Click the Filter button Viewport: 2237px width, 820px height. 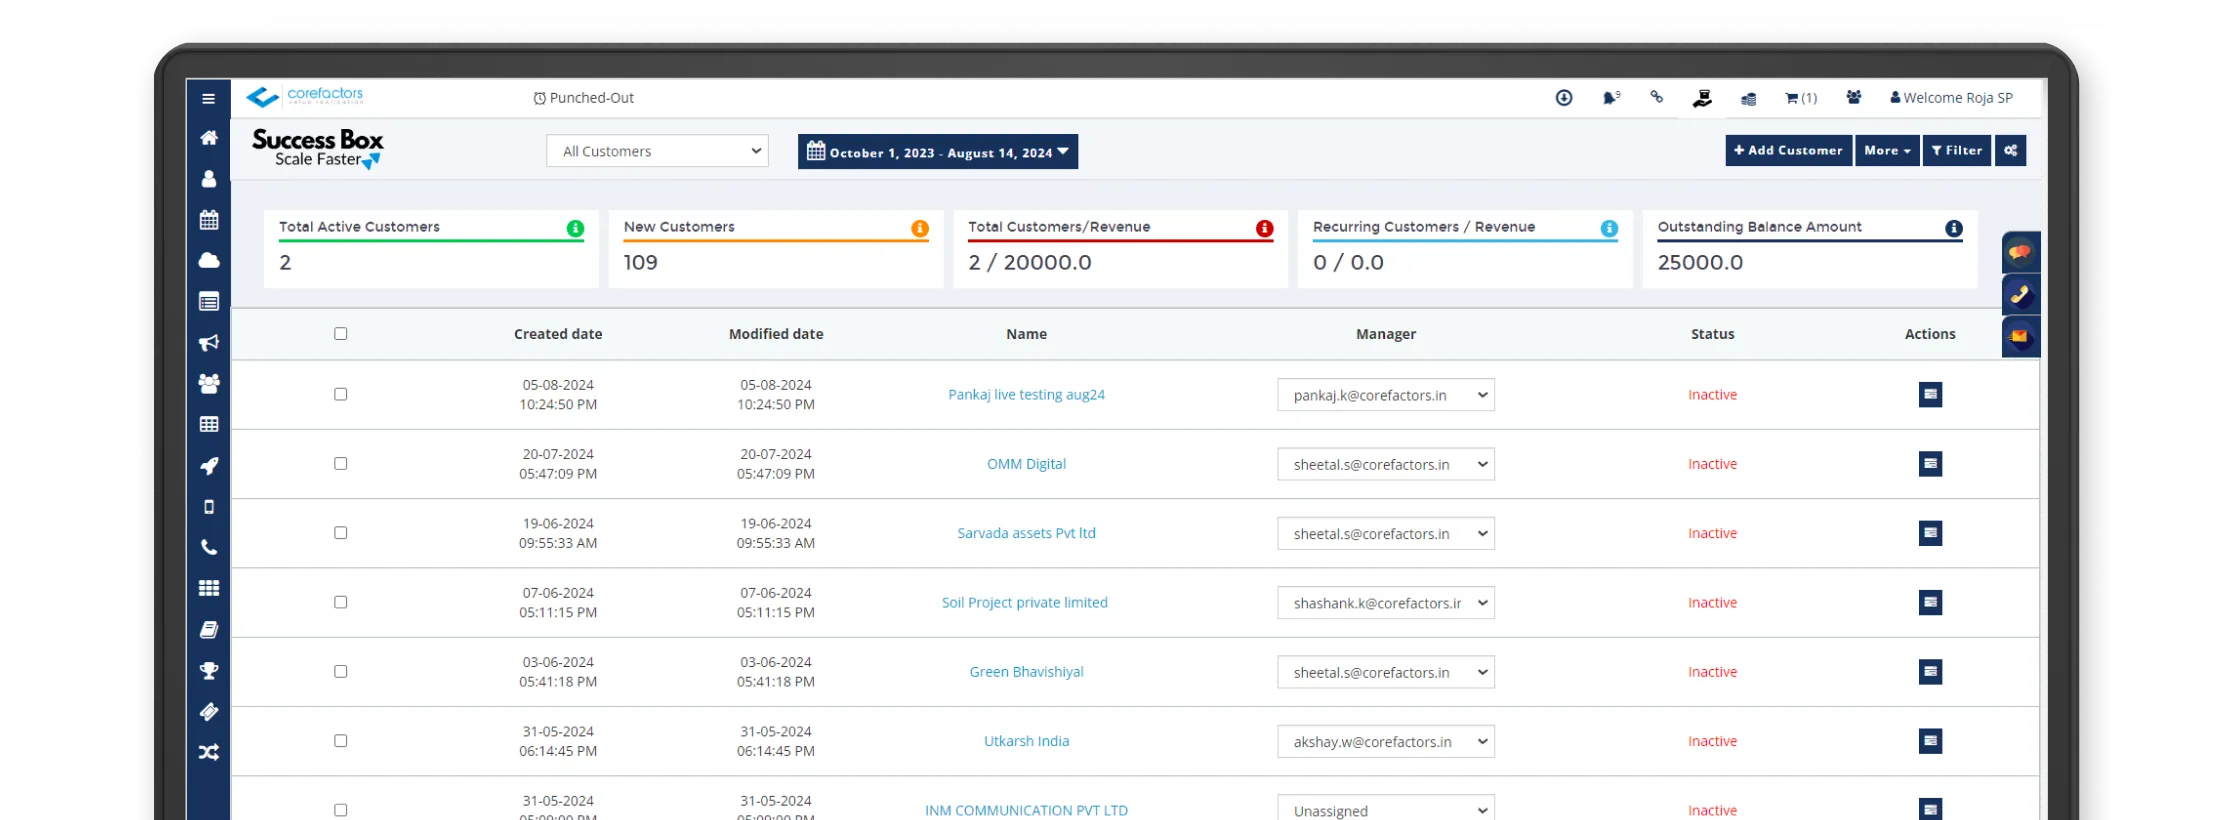[x=1957, y=151]
